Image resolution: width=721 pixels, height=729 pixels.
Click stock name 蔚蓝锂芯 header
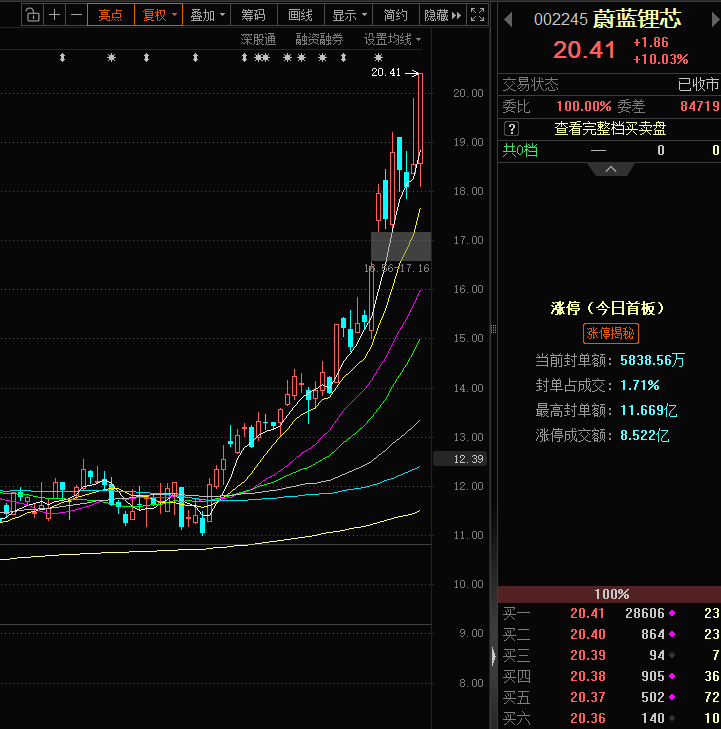coord(637,19)
